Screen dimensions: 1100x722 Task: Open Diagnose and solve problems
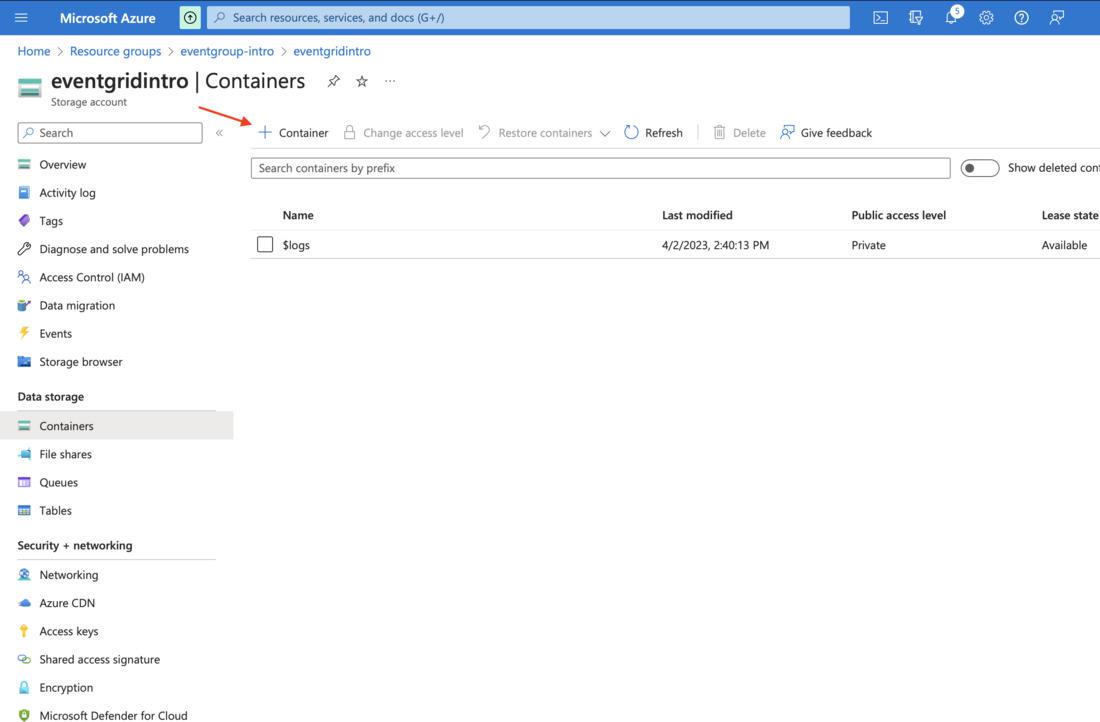click(x=116, y=249)
